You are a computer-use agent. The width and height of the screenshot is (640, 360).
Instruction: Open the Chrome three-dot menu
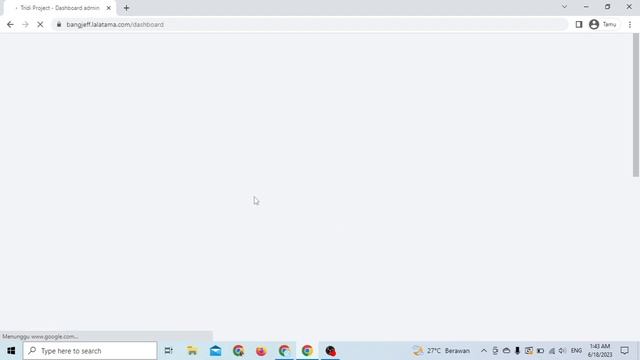pyautogui.click(x=630, y=24)
